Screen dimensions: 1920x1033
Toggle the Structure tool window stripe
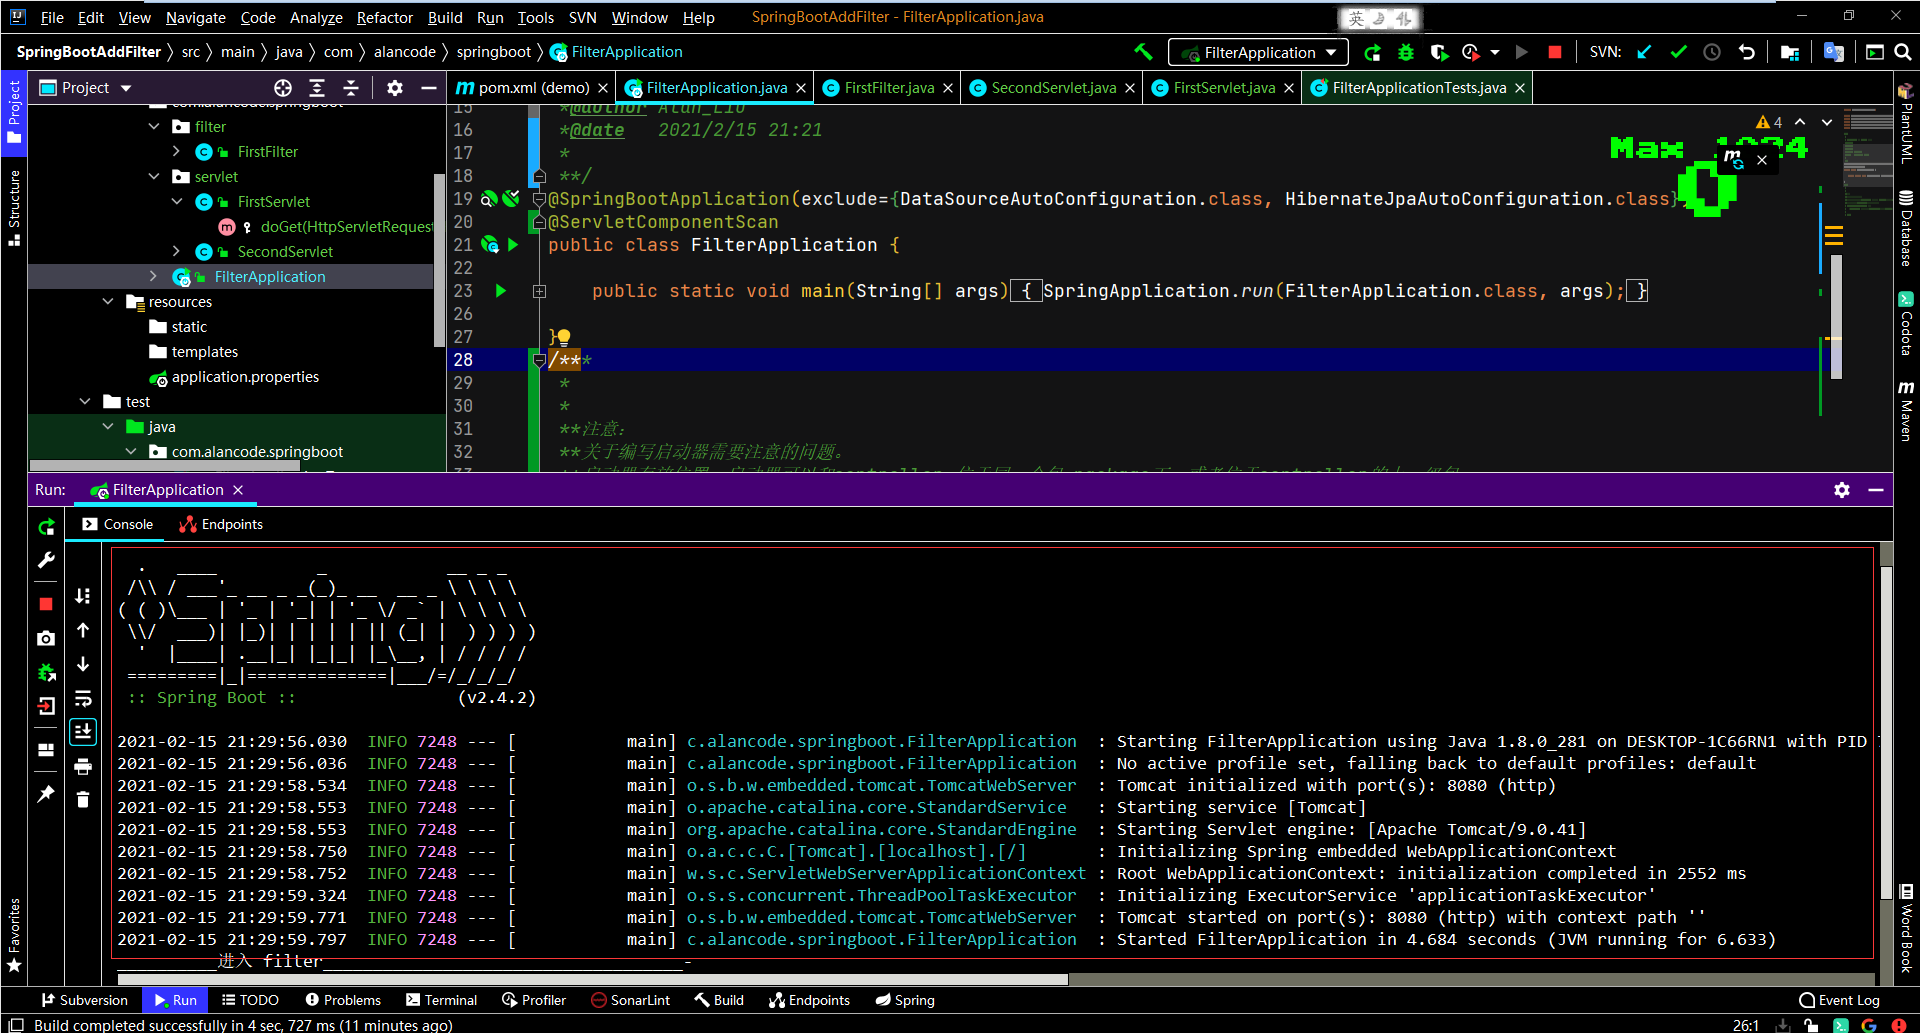[14, 207]
